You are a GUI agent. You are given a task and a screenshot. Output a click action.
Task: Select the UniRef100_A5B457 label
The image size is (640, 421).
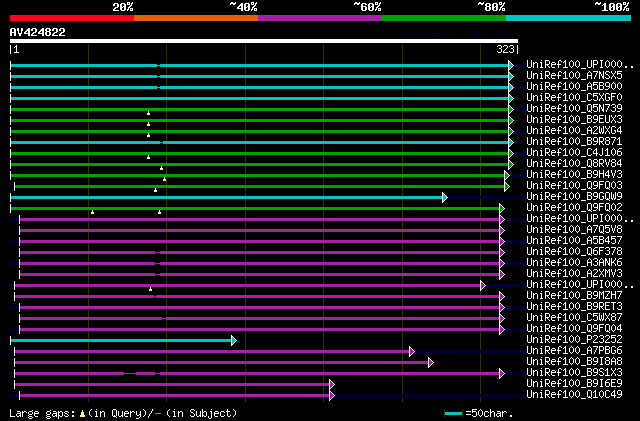[x=574, y=241]
